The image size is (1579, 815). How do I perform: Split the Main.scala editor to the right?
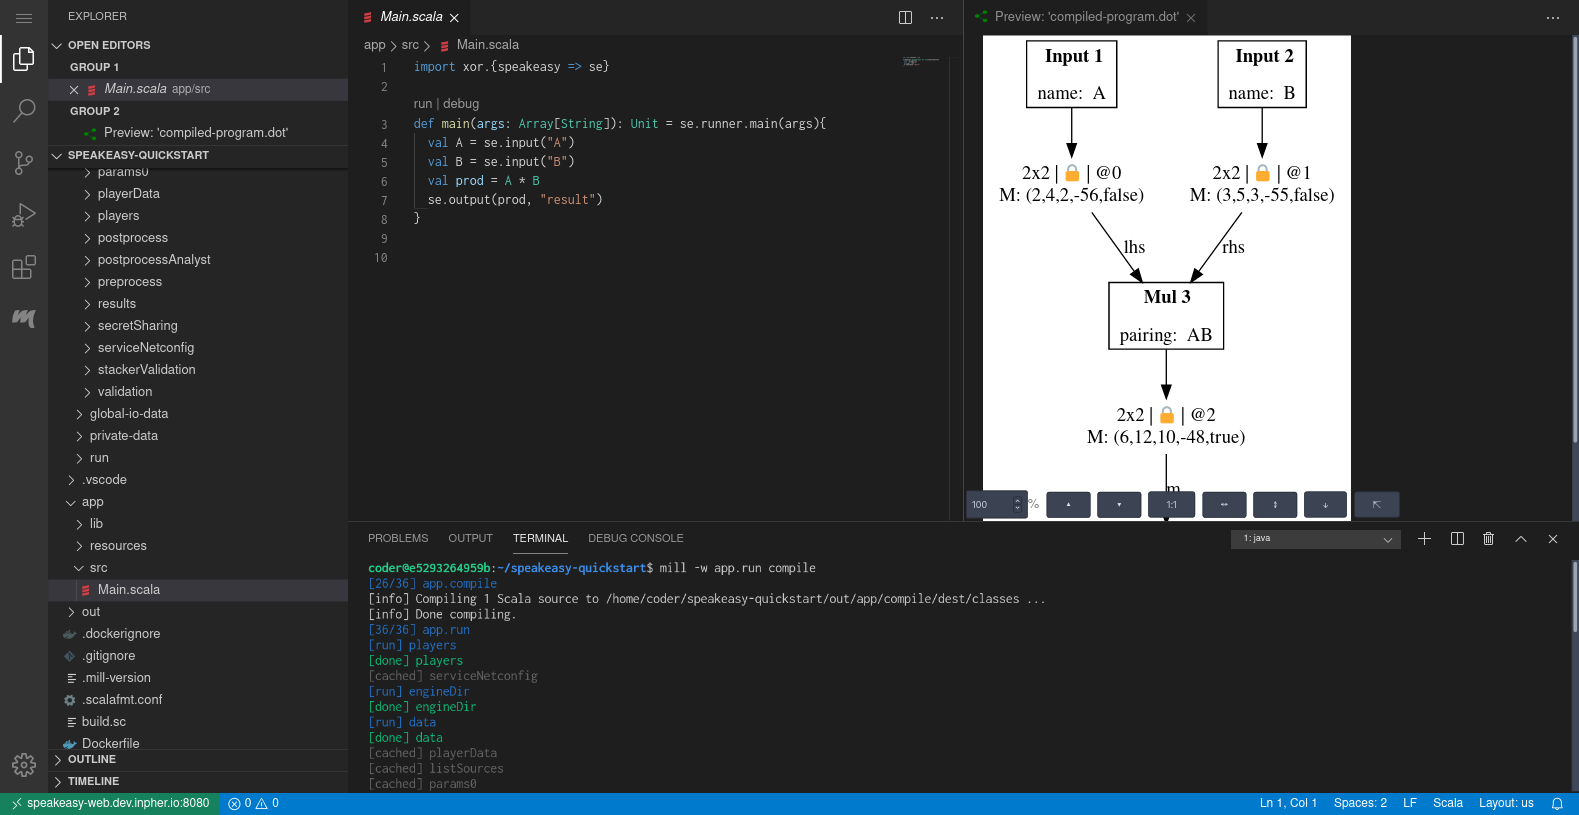click(x=905, y=17)
